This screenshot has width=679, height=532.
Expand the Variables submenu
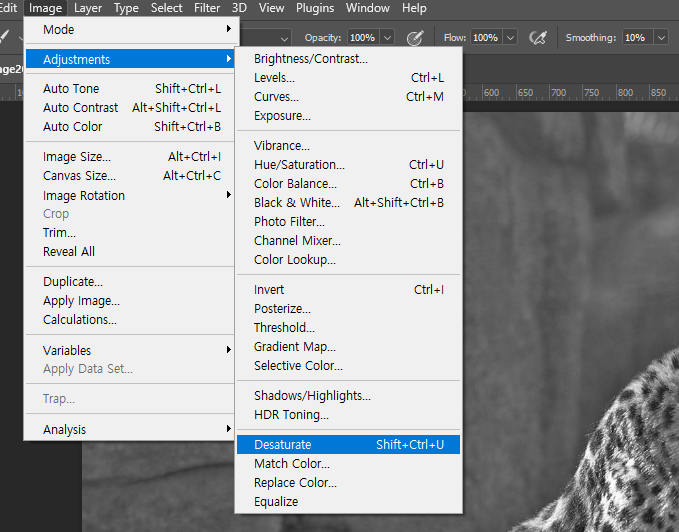129,350
